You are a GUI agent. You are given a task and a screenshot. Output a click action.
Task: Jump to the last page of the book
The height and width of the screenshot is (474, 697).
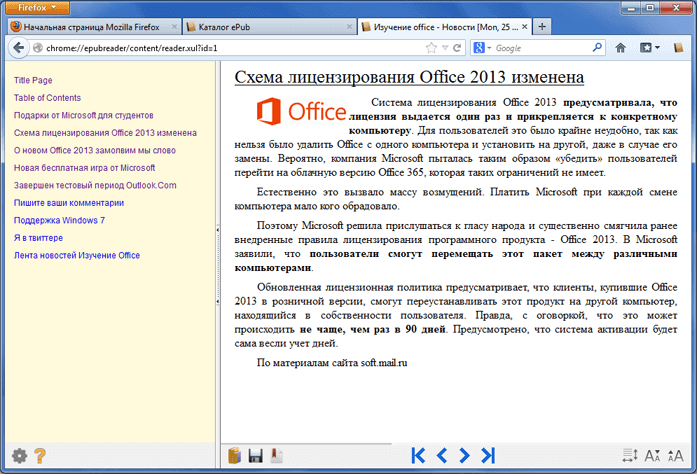pos(488,455)
